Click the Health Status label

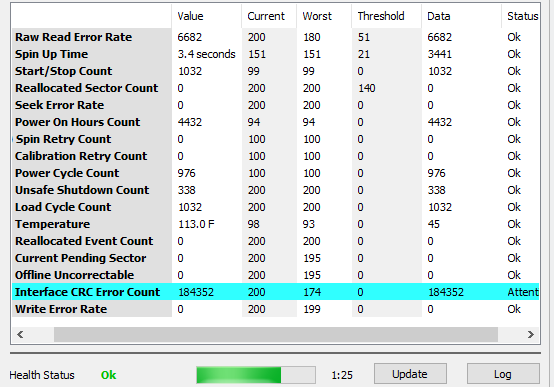point(42,375)
